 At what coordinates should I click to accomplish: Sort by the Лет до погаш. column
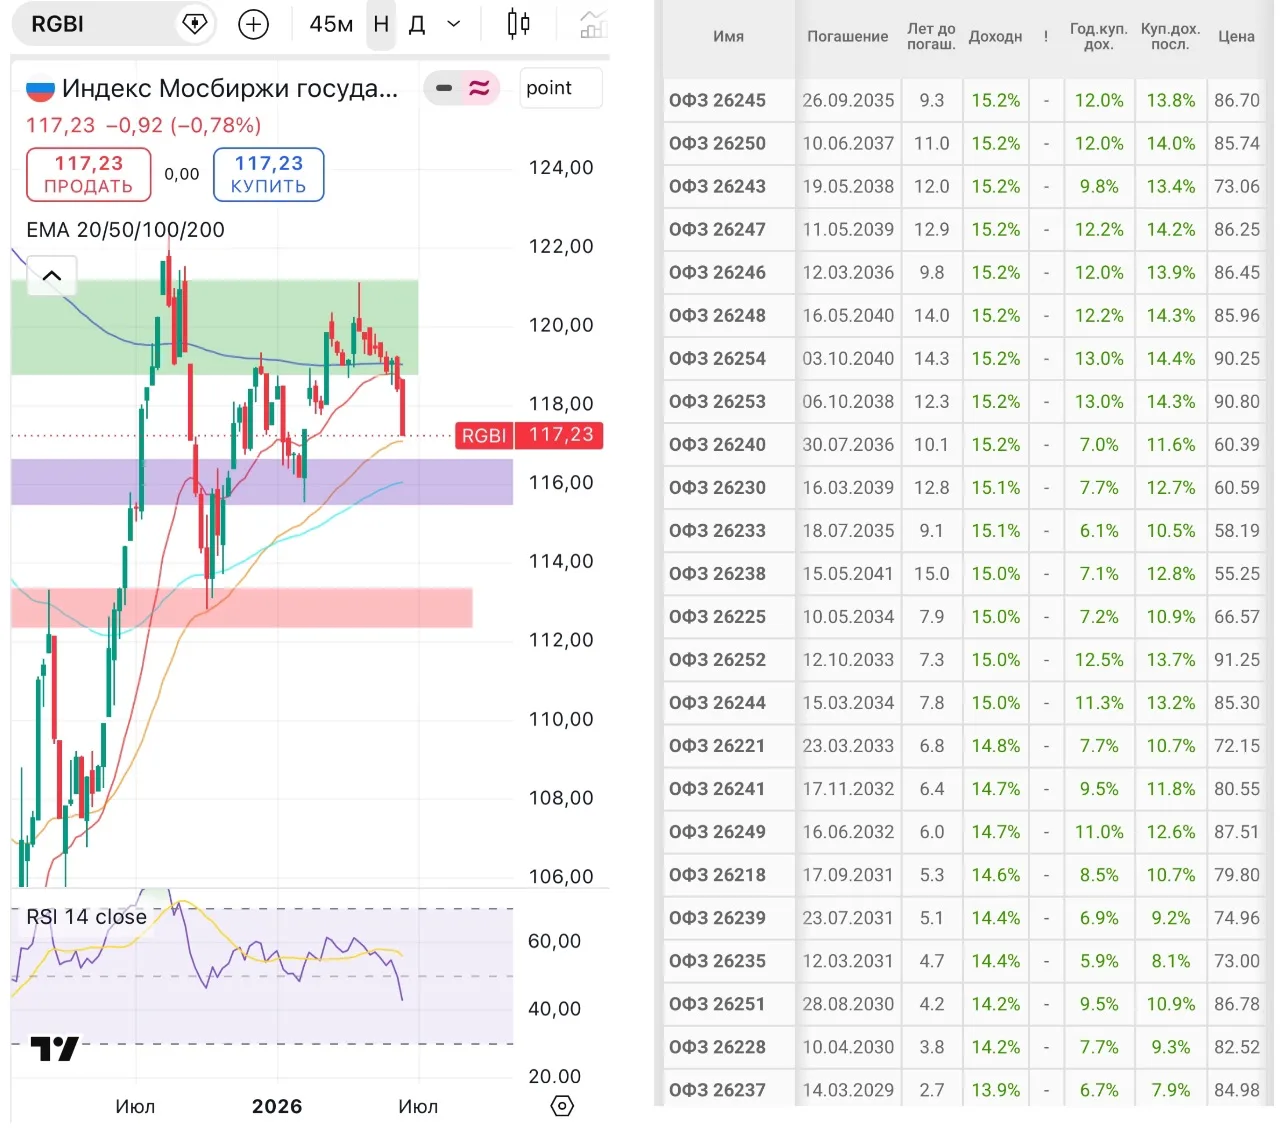[931, 37]
